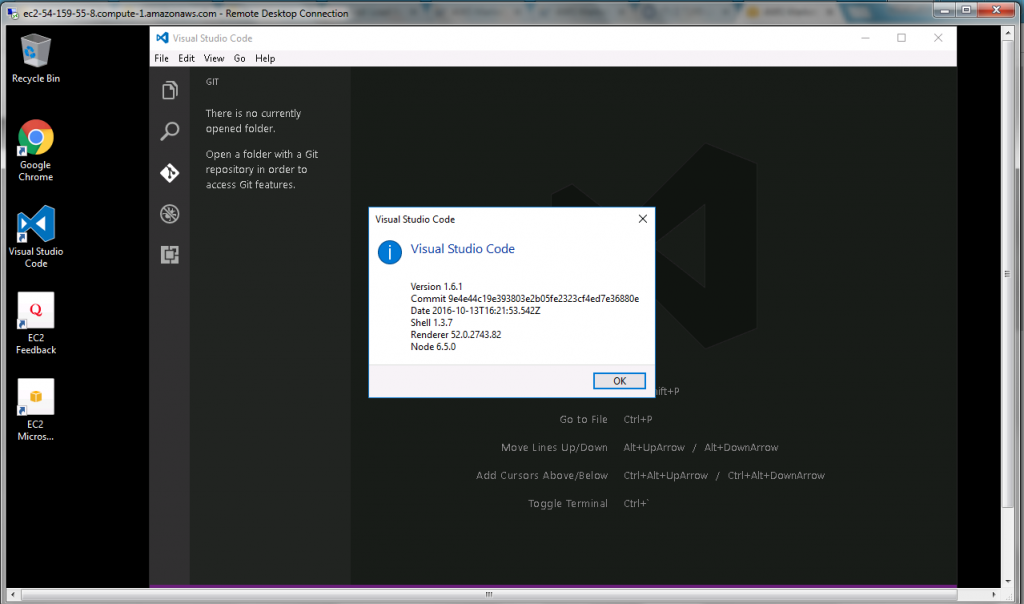This screenshot has width=1024, height=604.
Task: Open the View menu
Action: coord(213,58)
